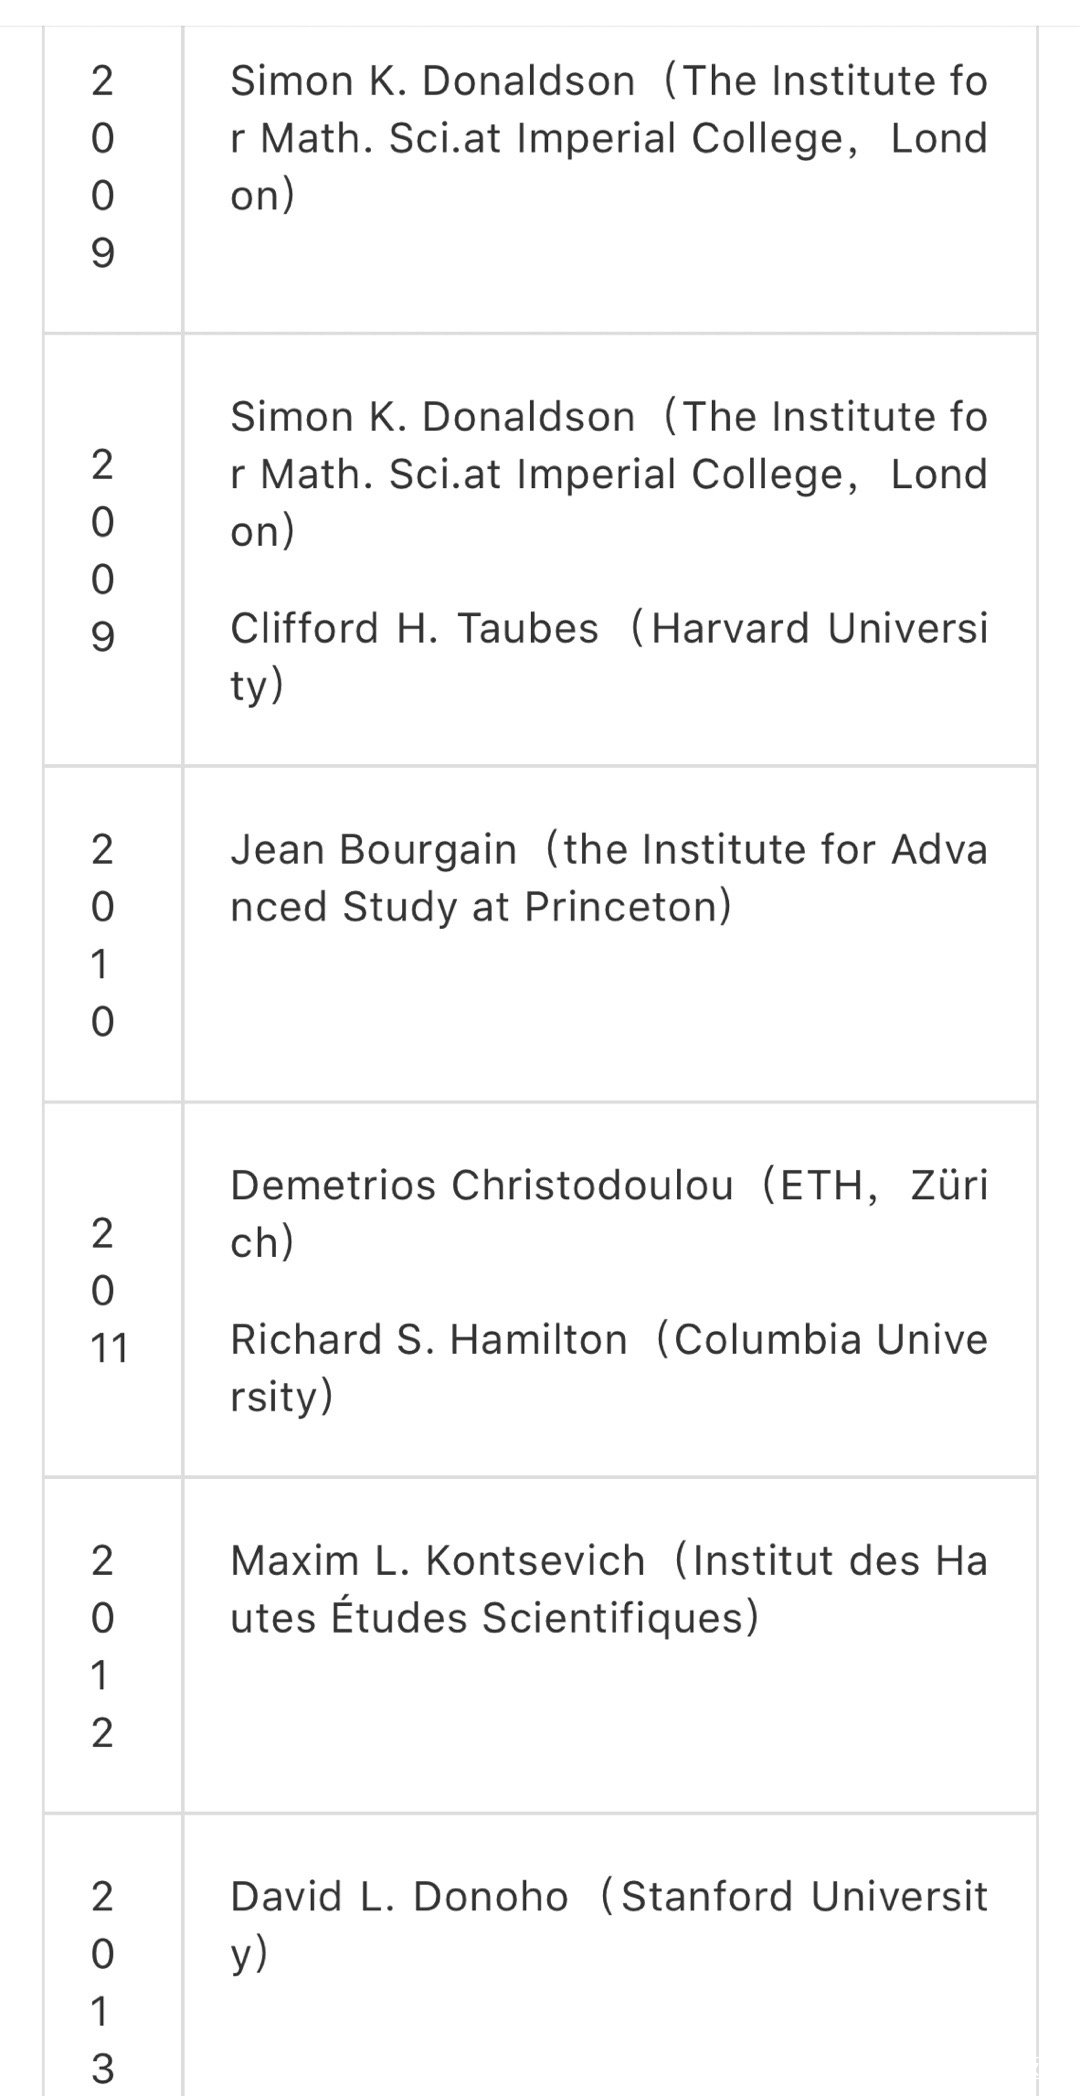Click the 2009 year cell in the topmost row
Viewport: 1080px width, 2096px height.
[x=103, y=166]
